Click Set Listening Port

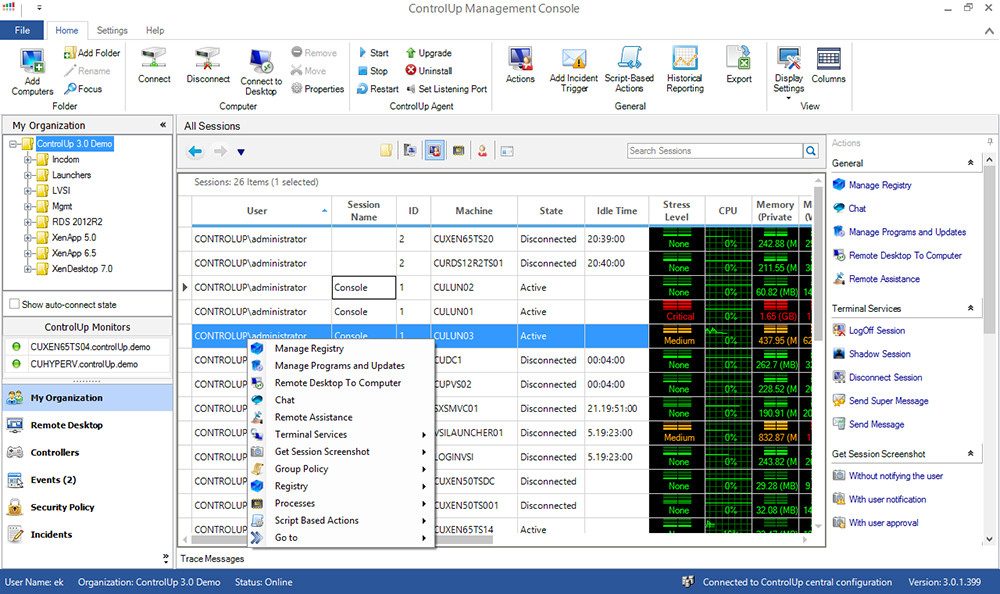tap(446, 89)
